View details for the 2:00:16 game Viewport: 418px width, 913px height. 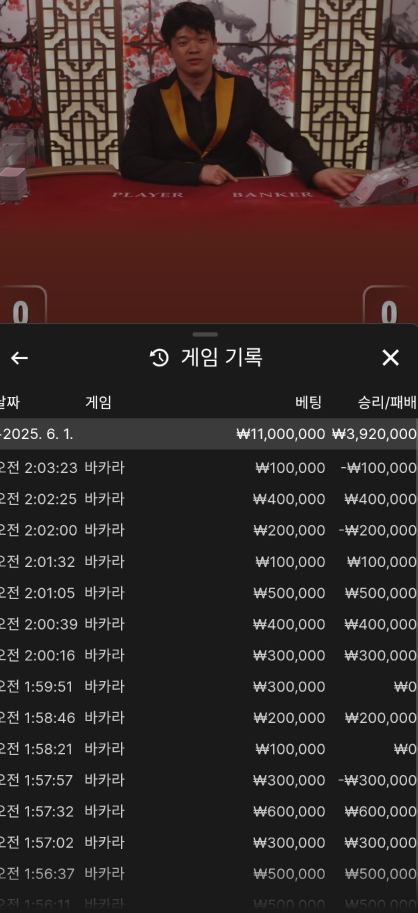[209, 656]
